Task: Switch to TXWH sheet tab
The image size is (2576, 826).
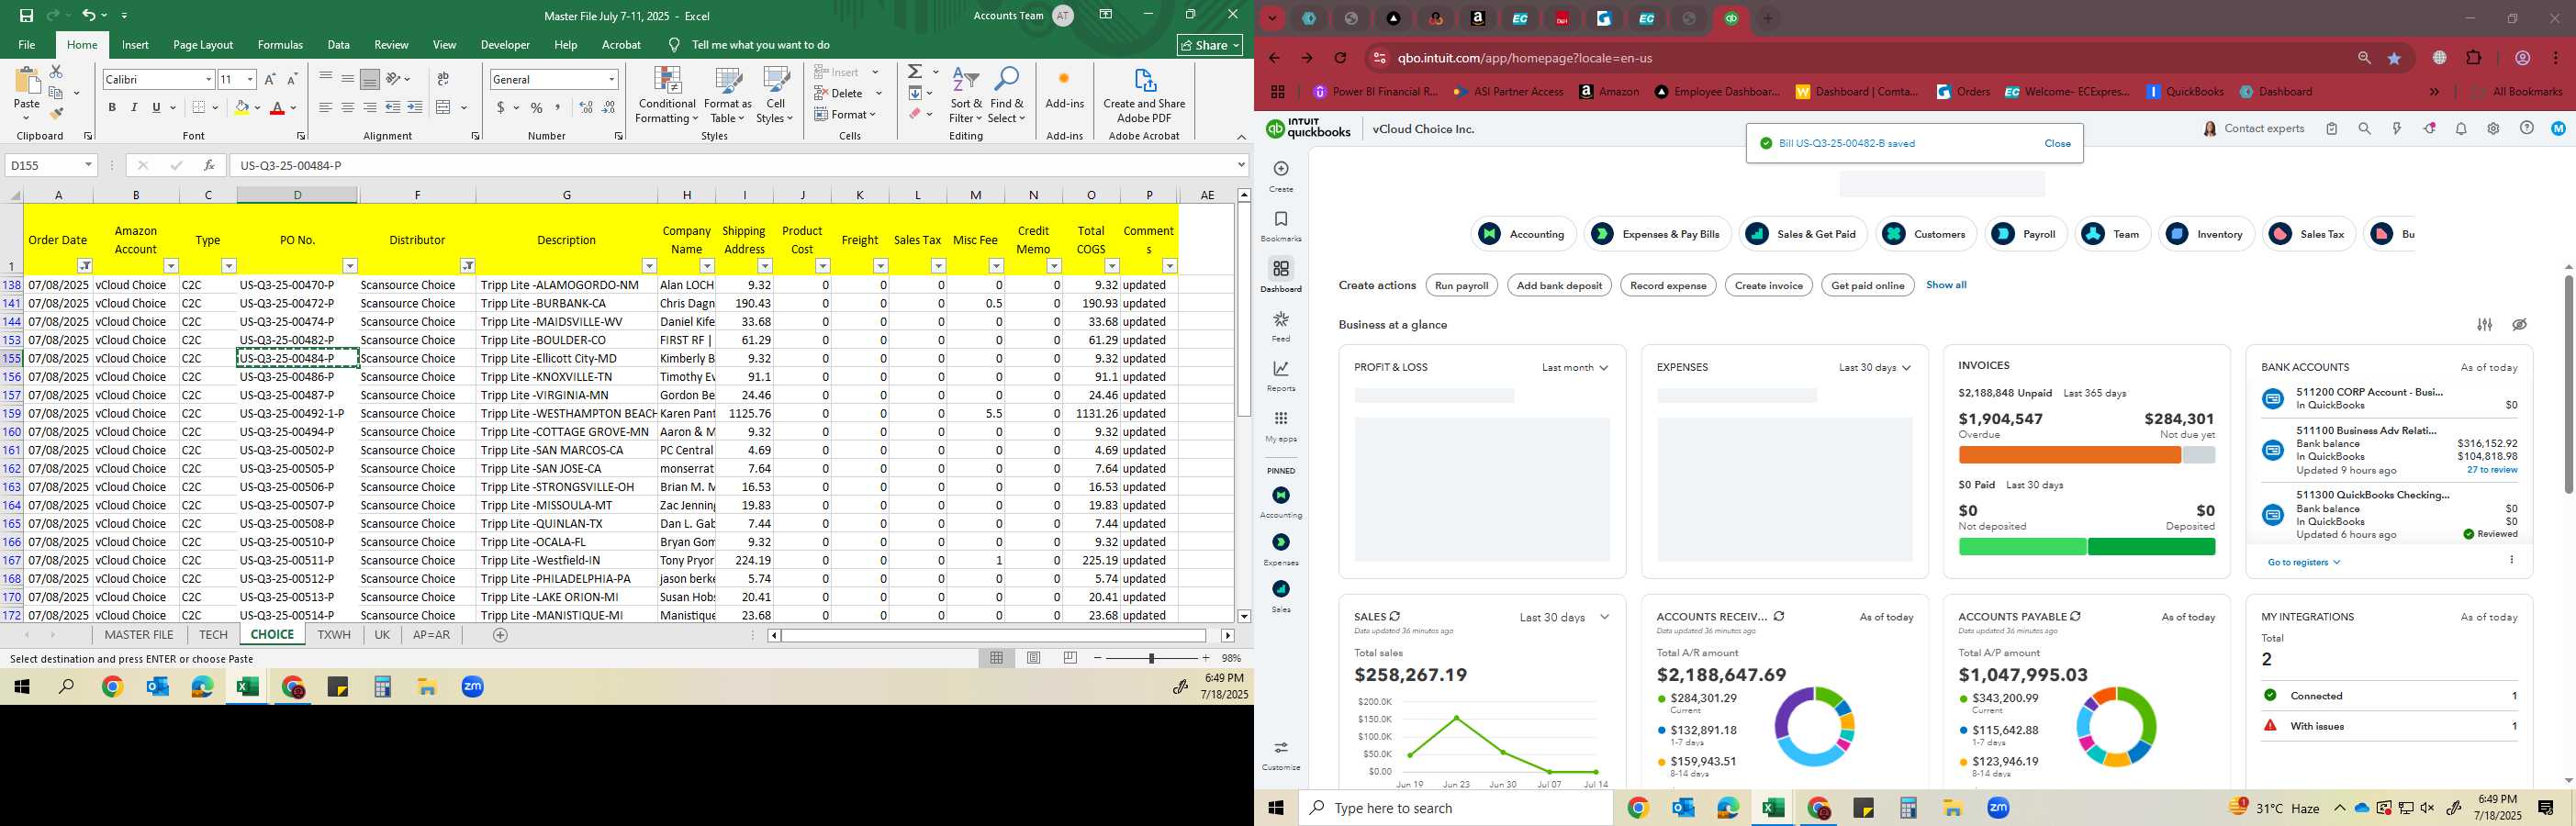Action: point(334,635)
